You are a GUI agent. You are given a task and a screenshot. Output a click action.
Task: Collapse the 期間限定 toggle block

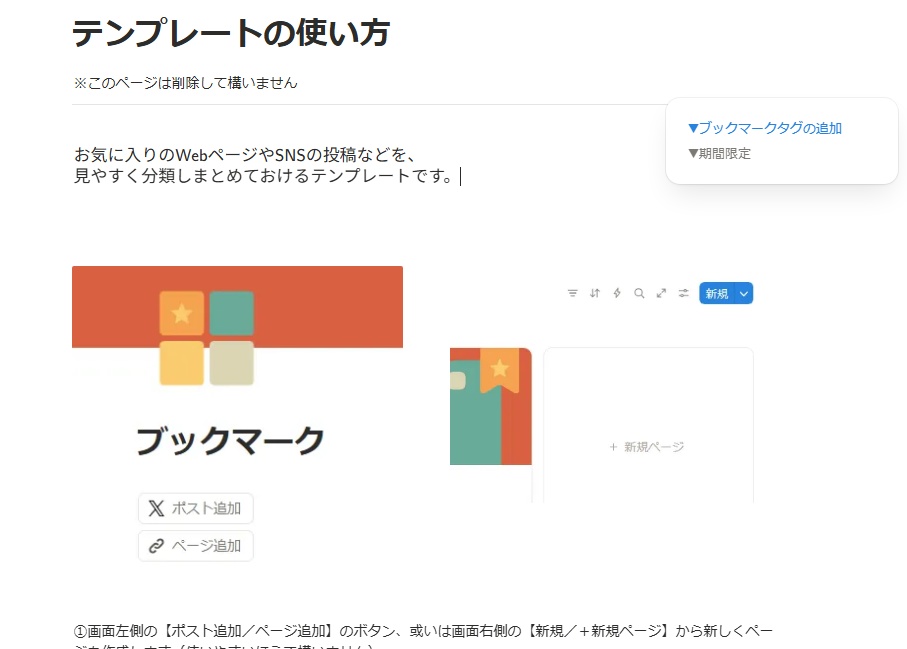[x=693, y=155]
